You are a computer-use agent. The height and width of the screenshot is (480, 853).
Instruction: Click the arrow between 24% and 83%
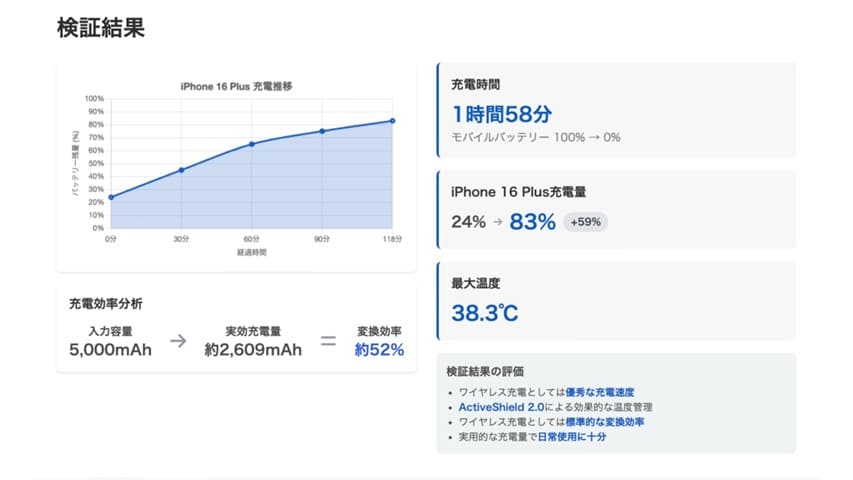pos(497,222)
